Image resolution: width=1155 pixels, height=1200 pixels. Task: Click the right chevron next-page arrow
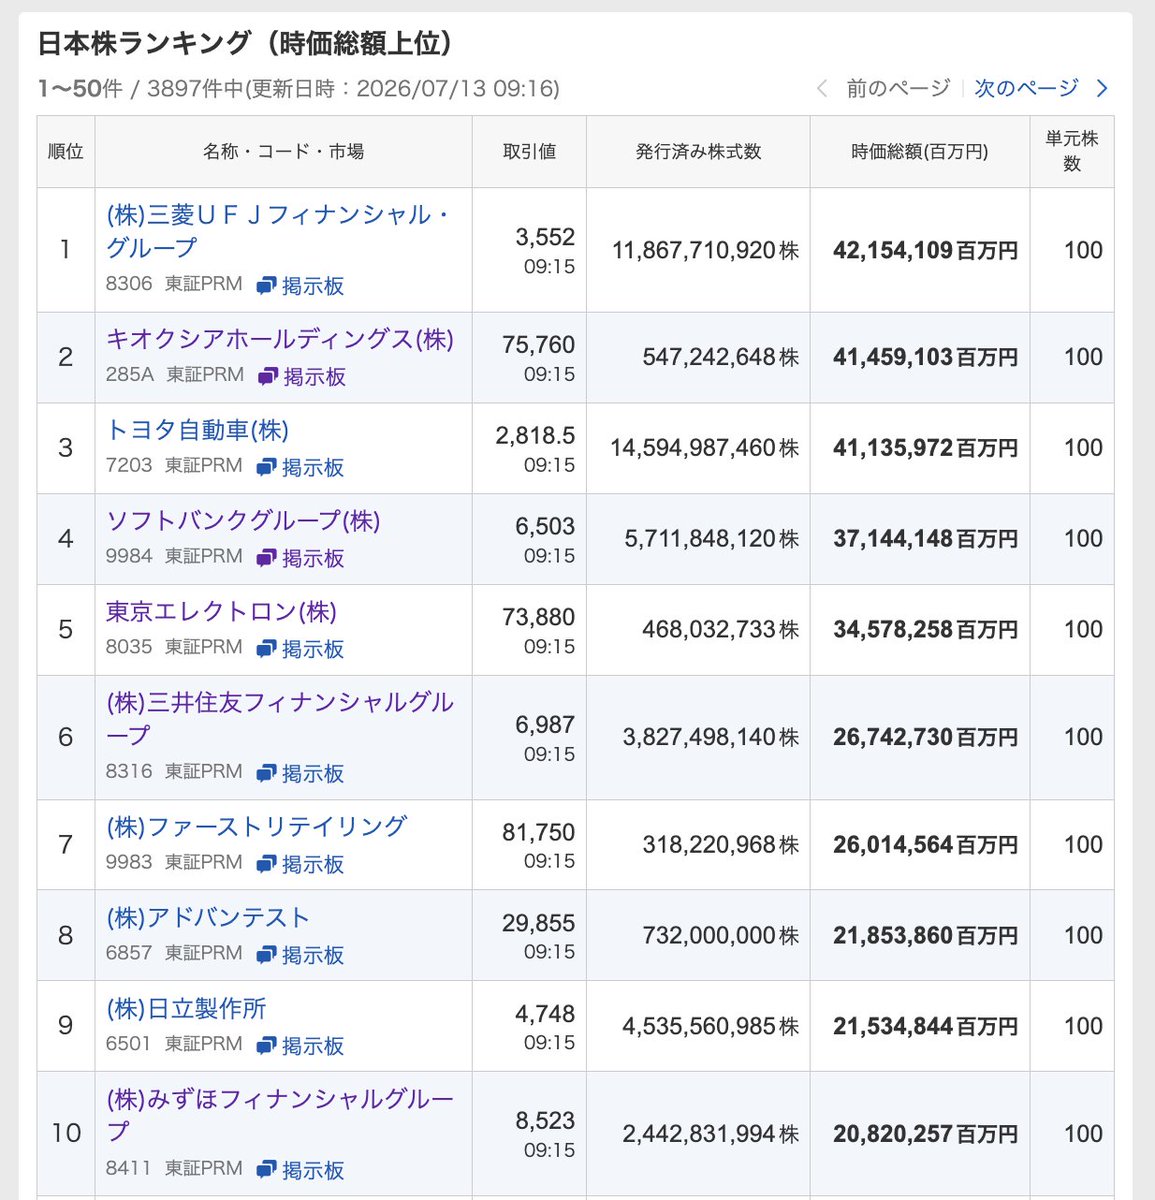[1102, 88]
